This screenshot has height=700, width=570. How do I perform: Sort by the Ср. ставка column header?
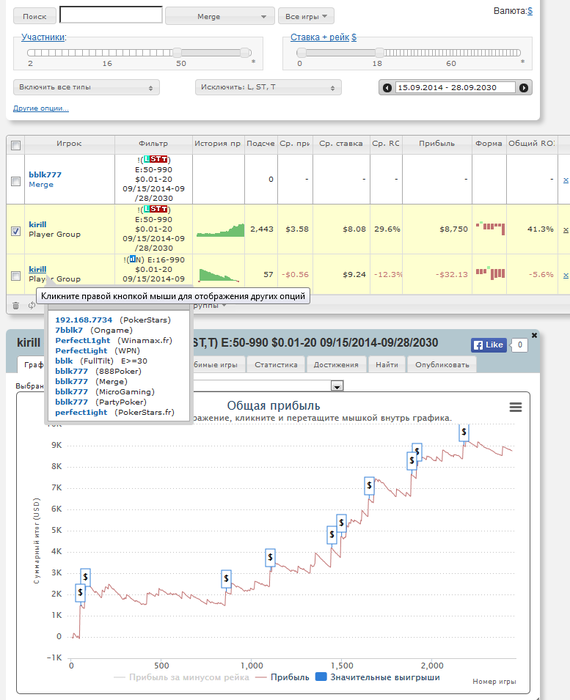(341, 144)
